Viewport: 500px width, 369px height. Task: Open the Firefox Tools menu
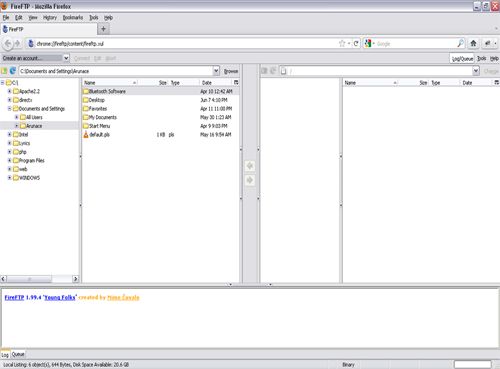coord(94,17)
